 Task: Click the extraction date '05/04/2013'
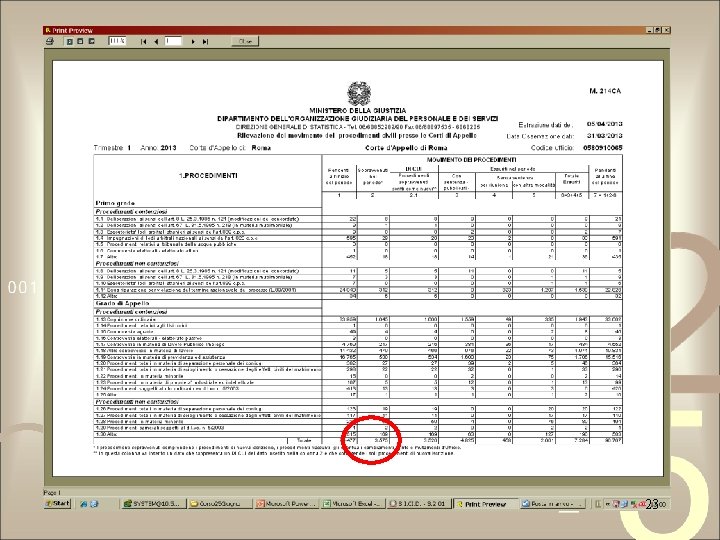pos(604,124)
